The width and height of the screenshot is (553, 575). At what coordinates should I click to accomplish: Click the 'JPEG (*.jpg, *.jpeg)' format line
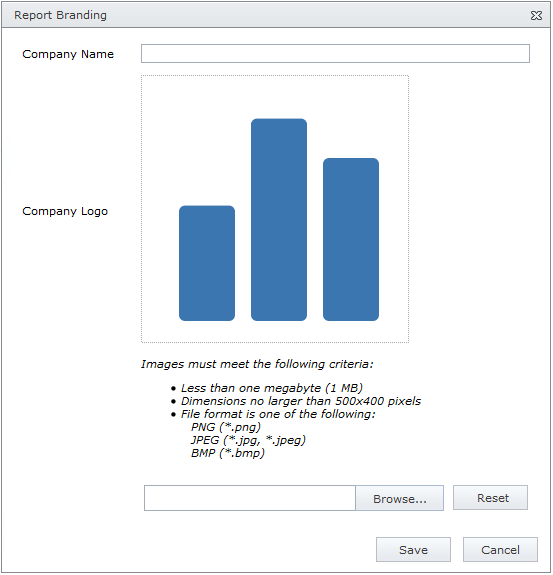click(x=248, y=440)
